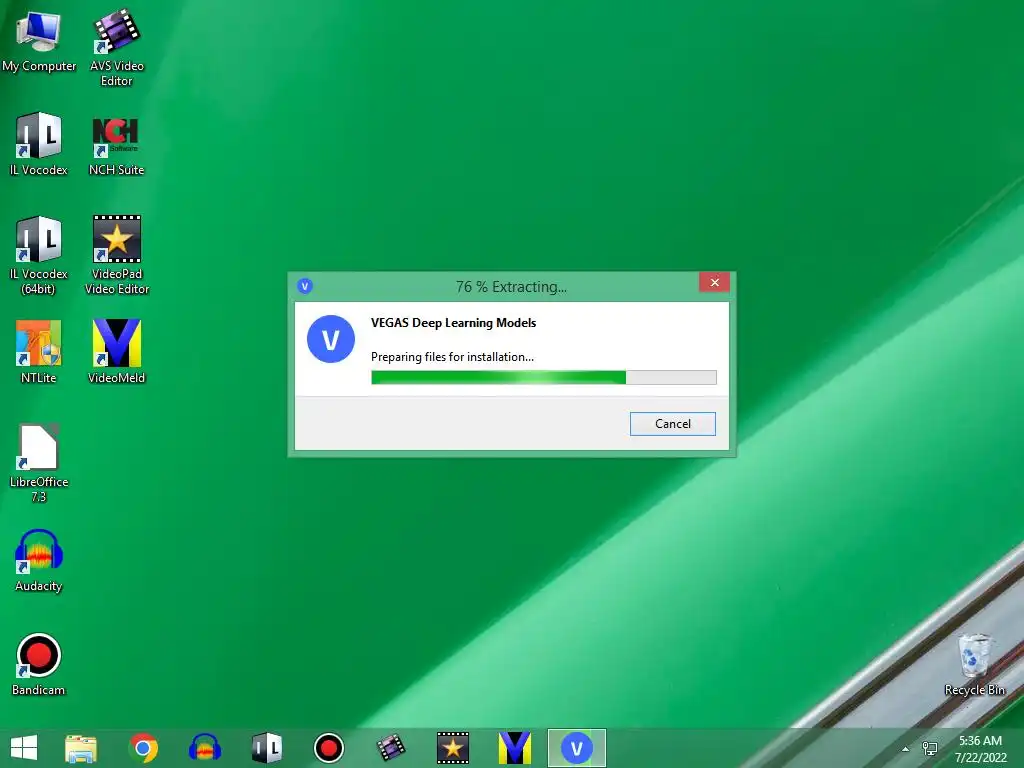Cancel the VEGAS Deep Learning Models extraction
Viewport: 1024px width, 768px height.
coord(673,424)
